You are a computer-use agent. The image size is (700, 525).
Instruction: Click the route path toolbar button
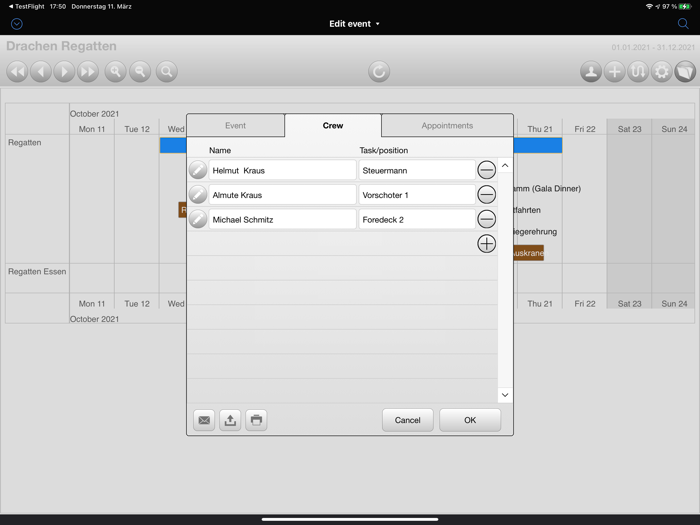coord(638,71)
